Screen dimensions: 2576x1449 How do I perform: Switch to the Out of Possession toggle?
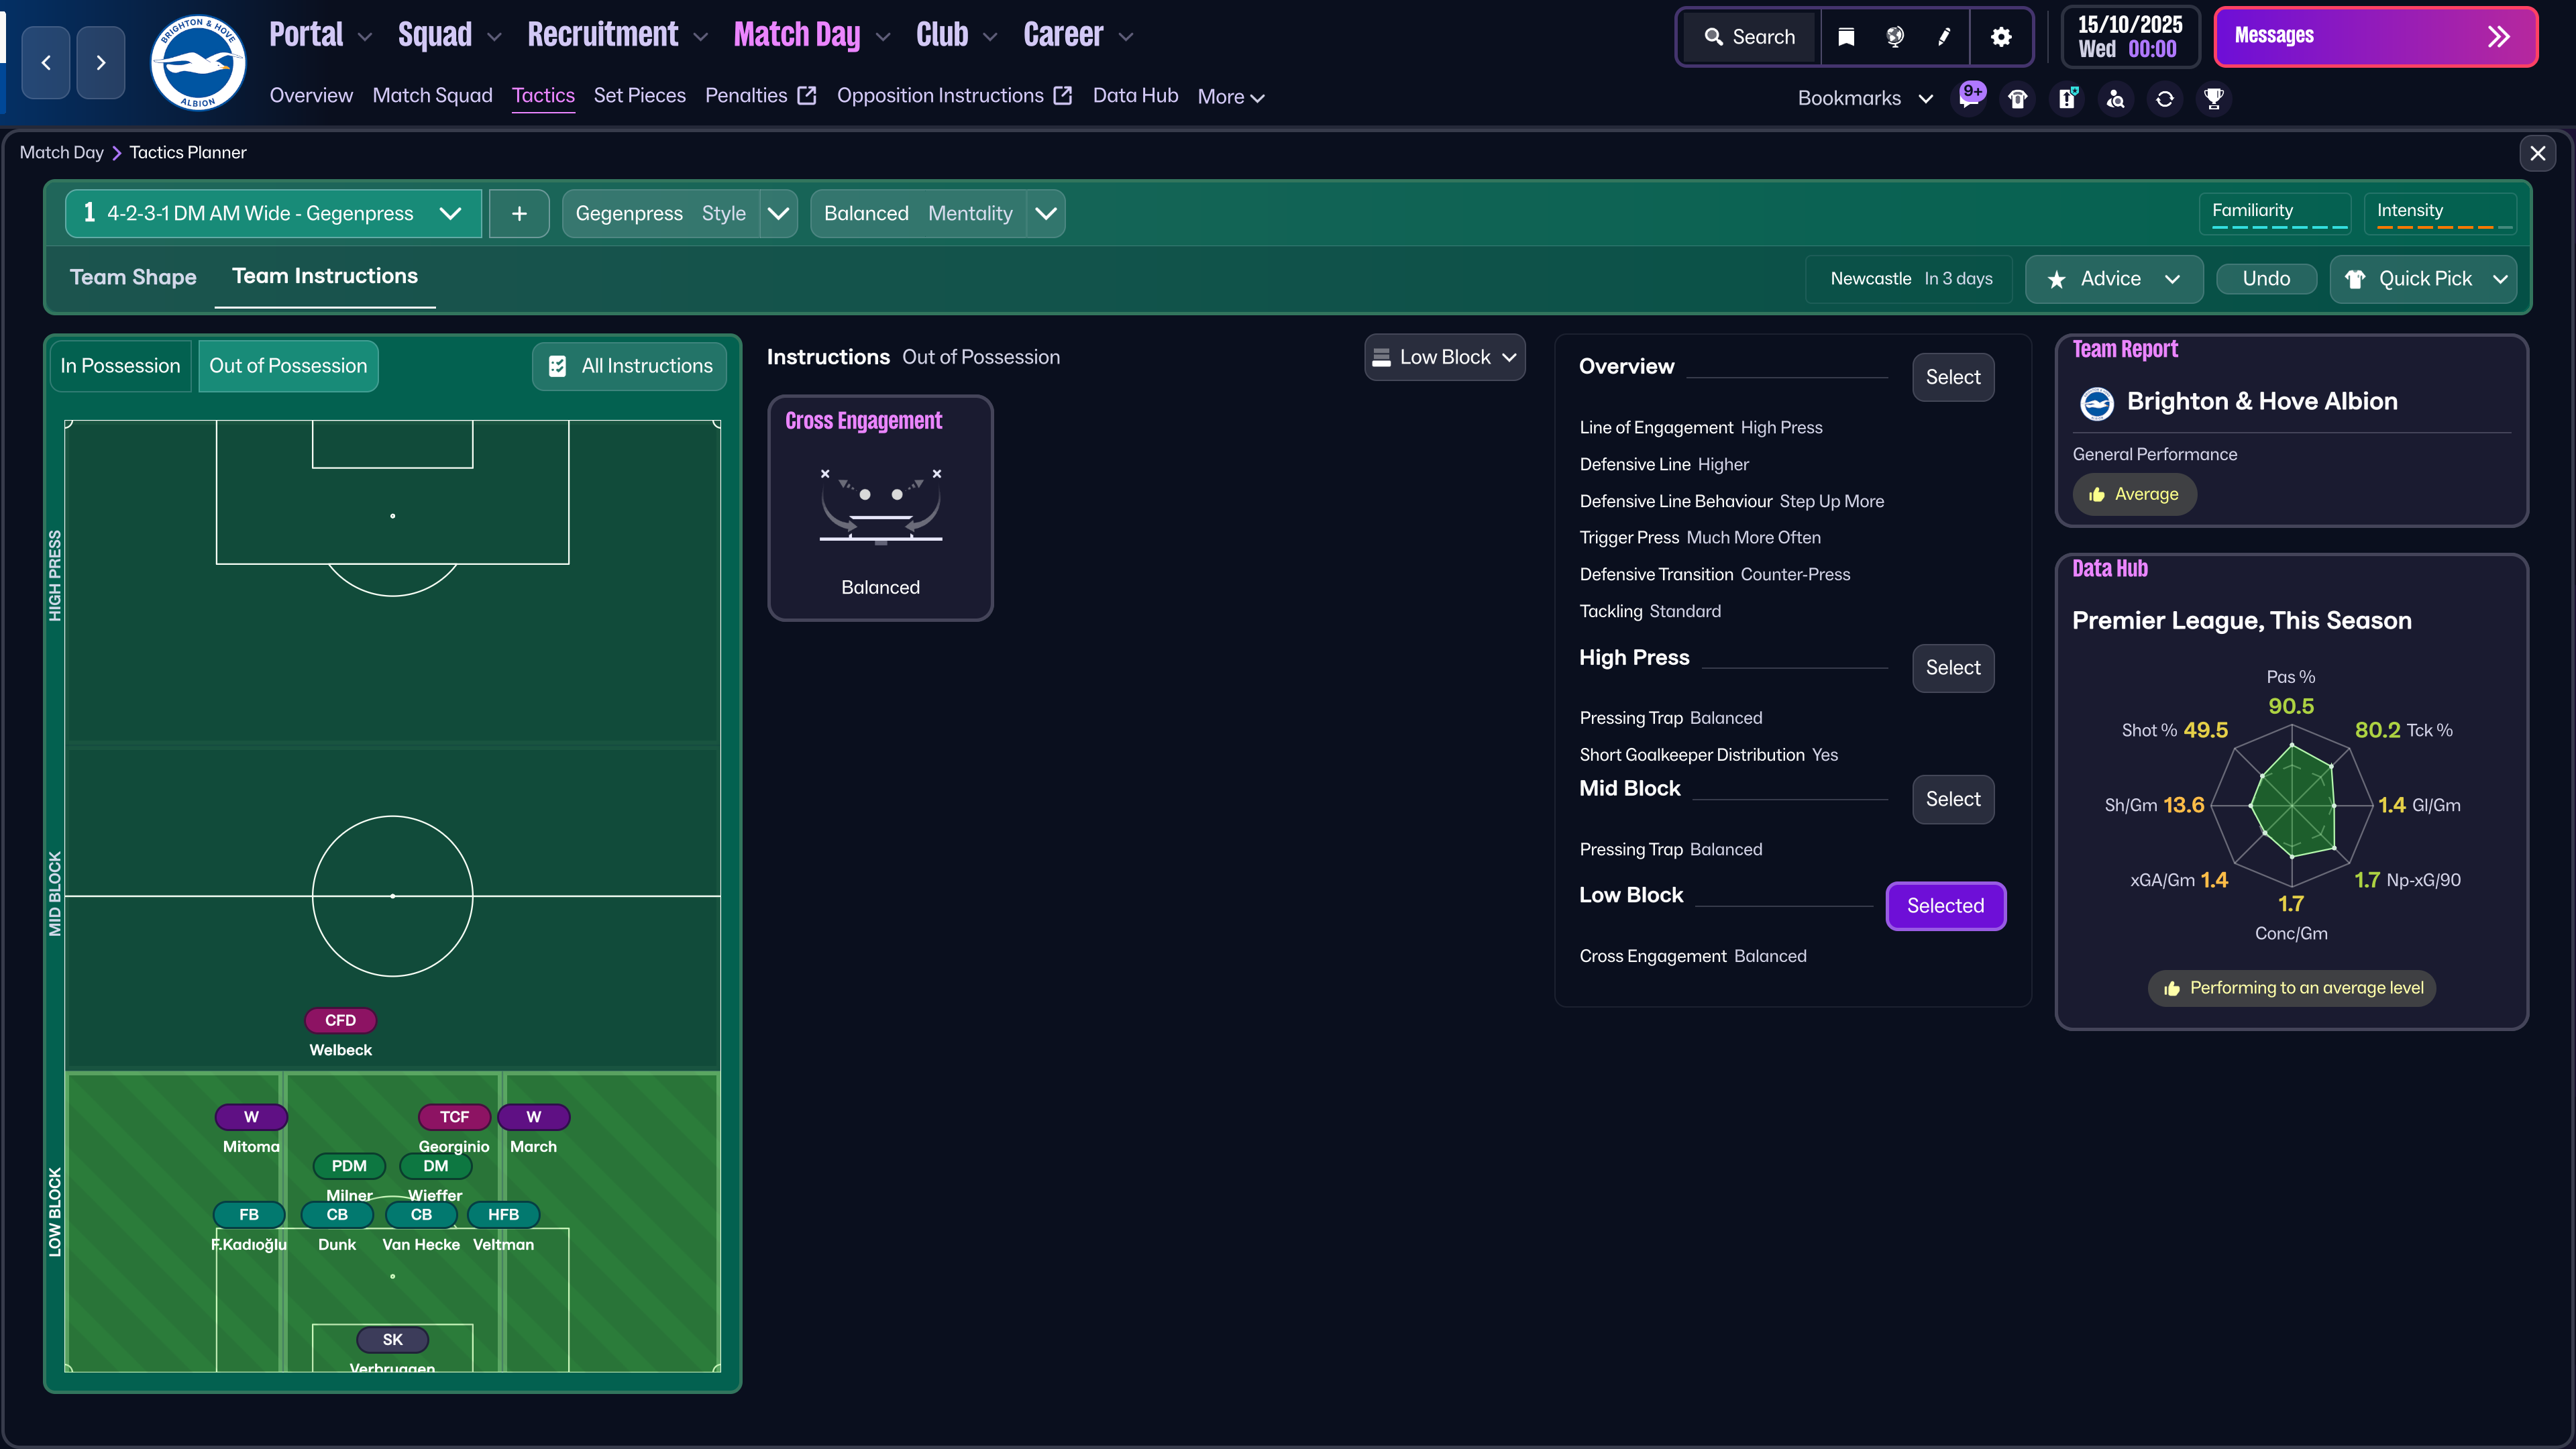pyautogui.click(x=288, y=365)
